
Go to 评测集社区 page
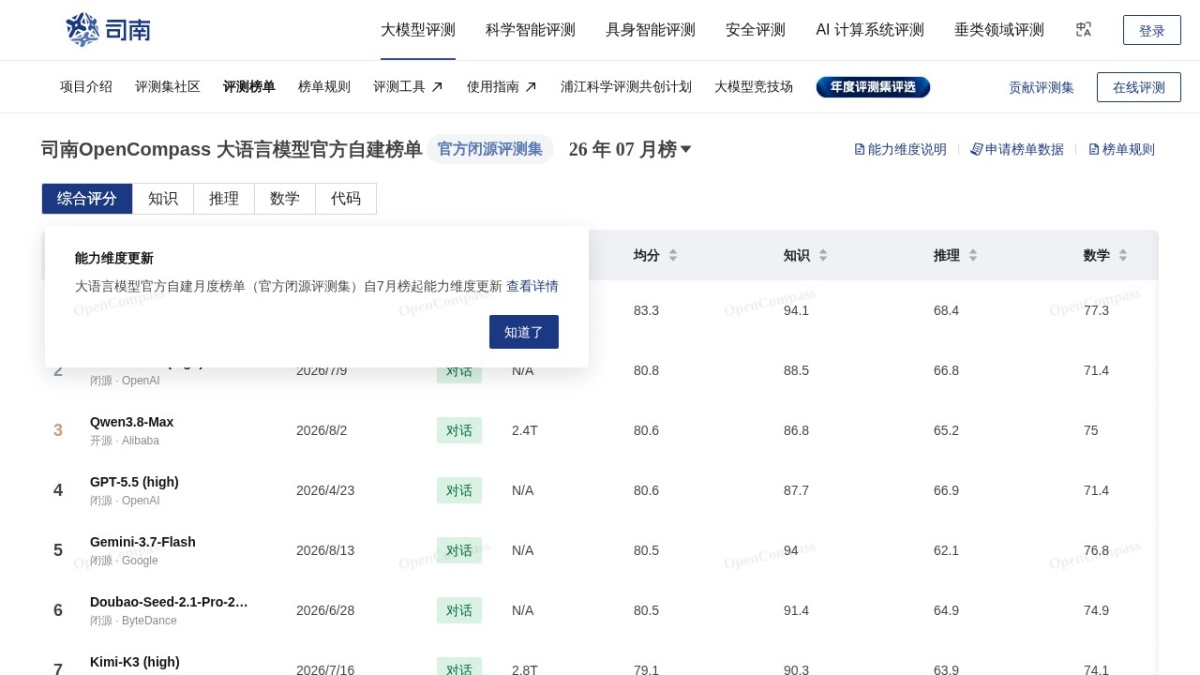(x=168, y=87)
